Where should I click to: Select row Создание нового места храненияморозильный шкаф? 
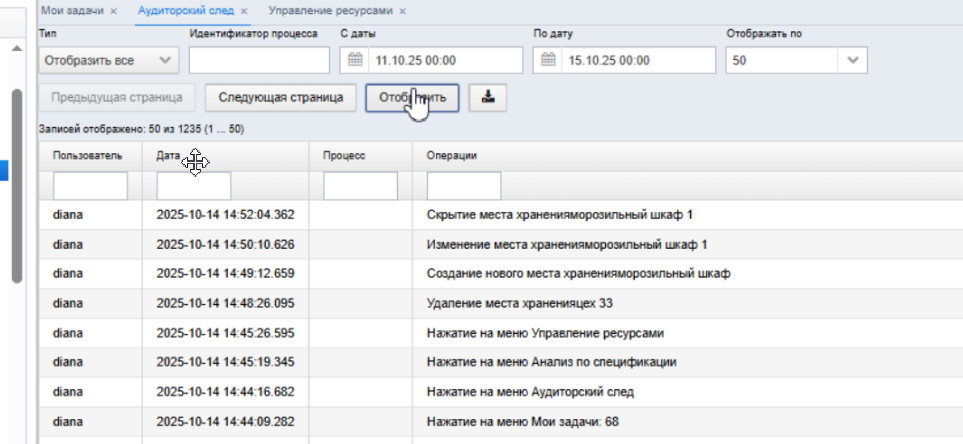click(x=501, y=274)
